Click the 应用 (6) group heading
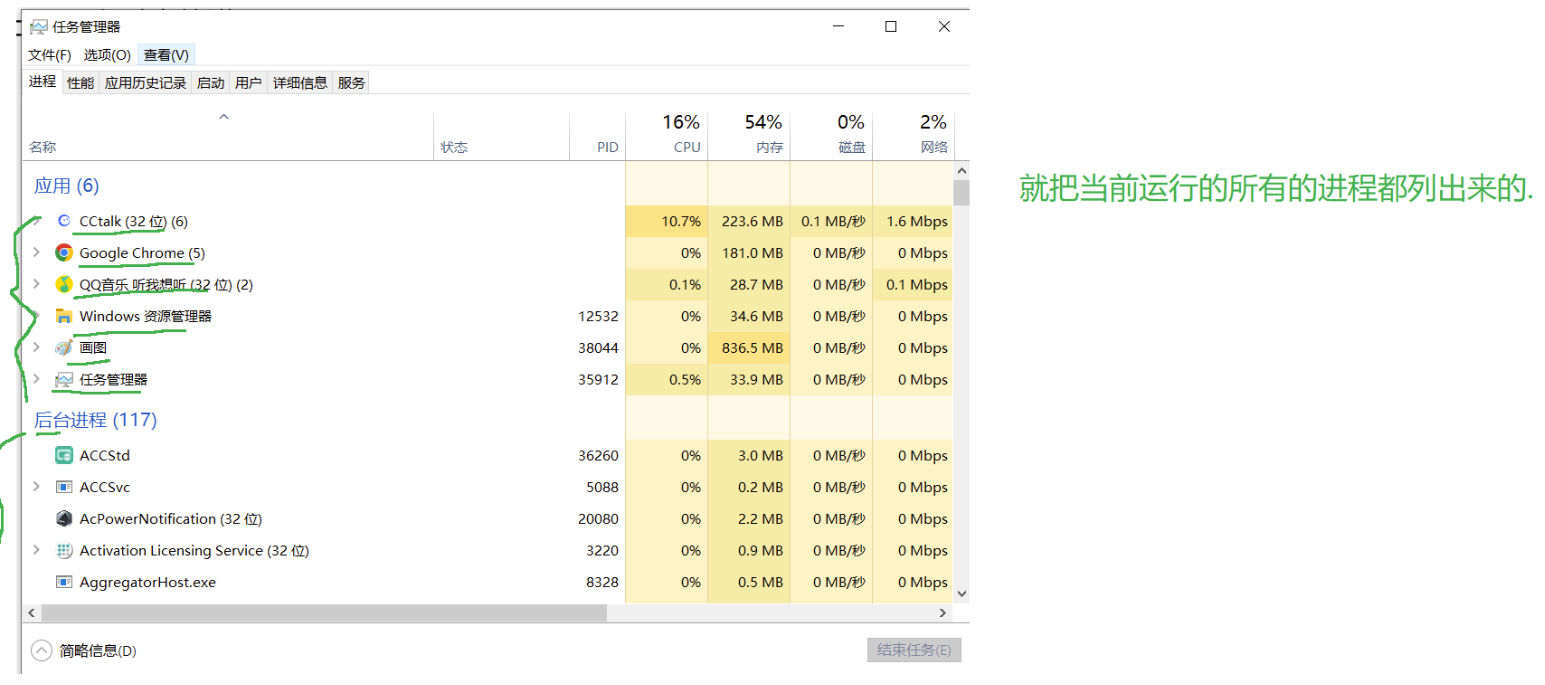 67,186
